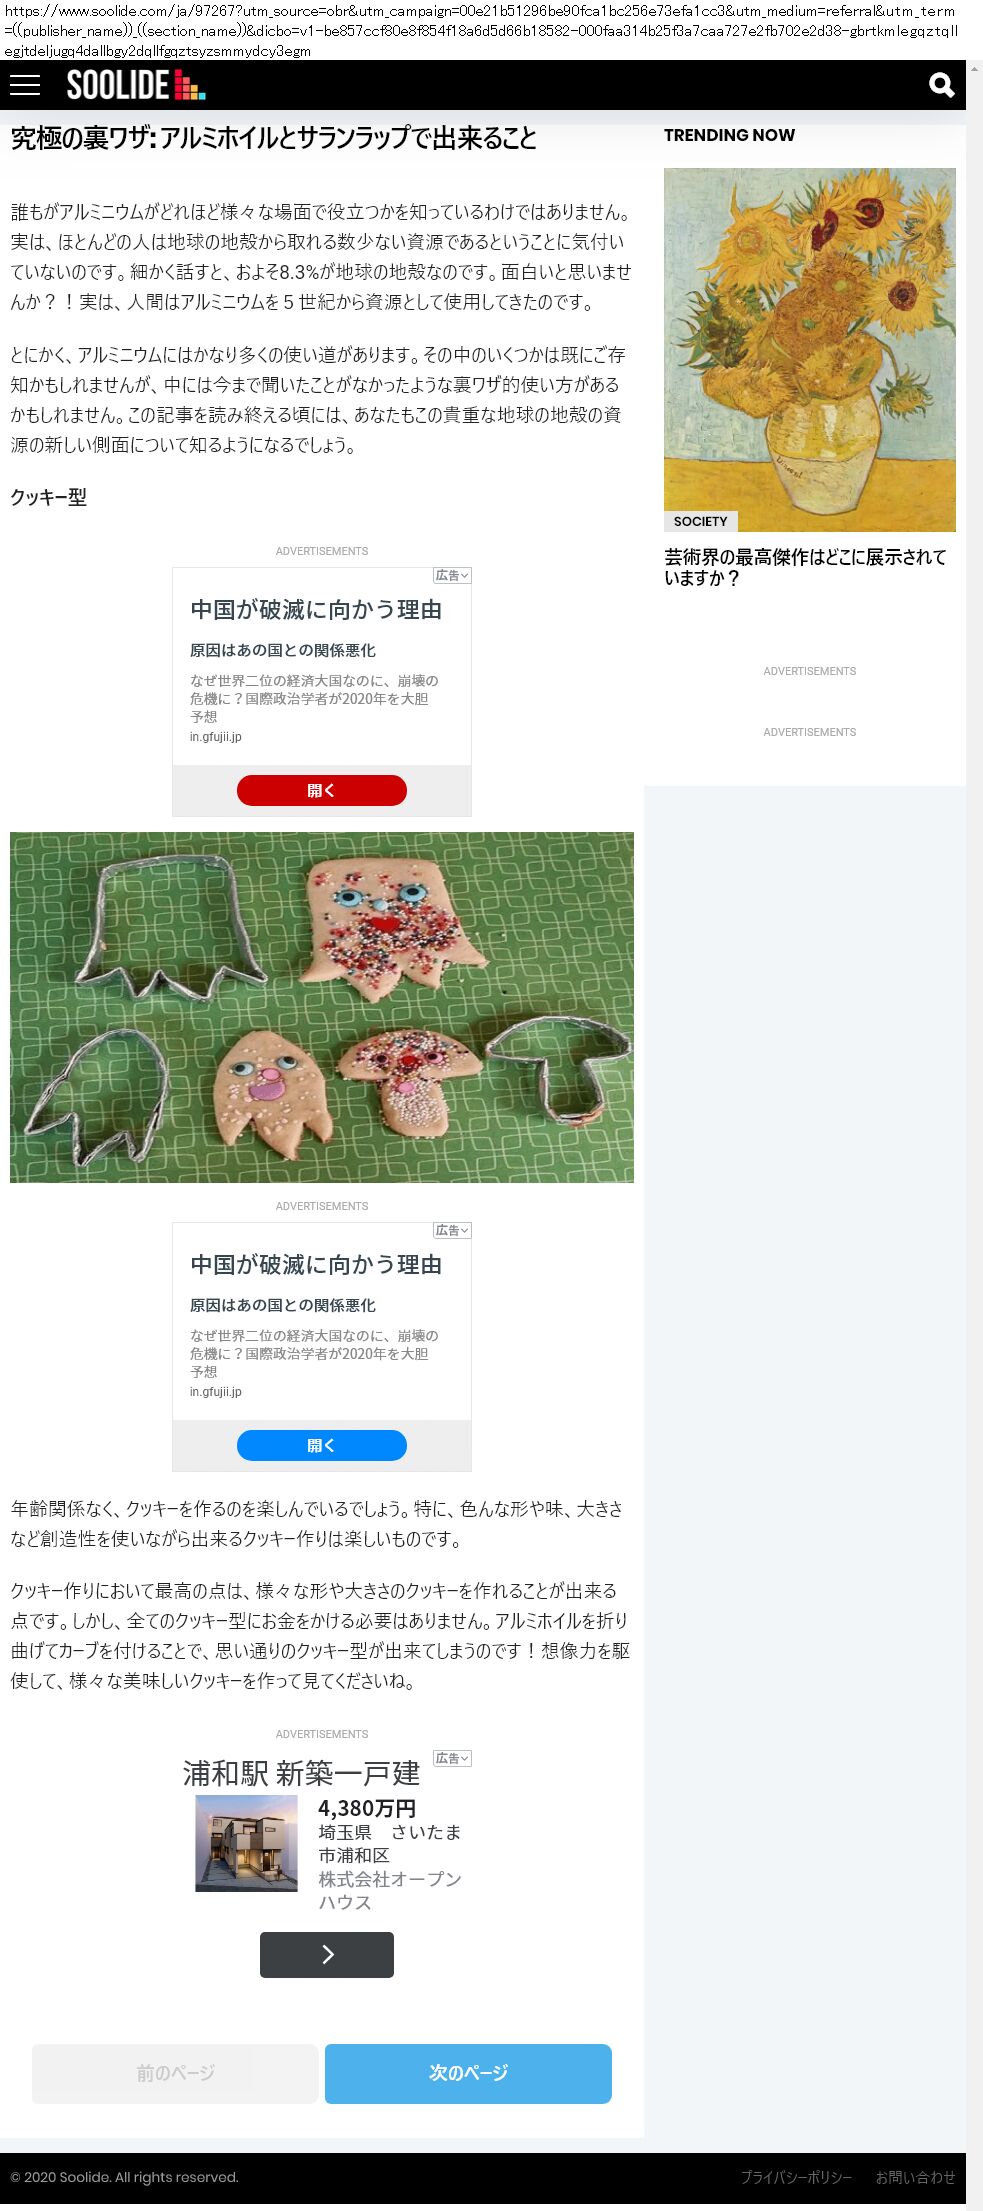Open ad options on second China ad
The image size is (983, 2211).
click(452, 1230)
